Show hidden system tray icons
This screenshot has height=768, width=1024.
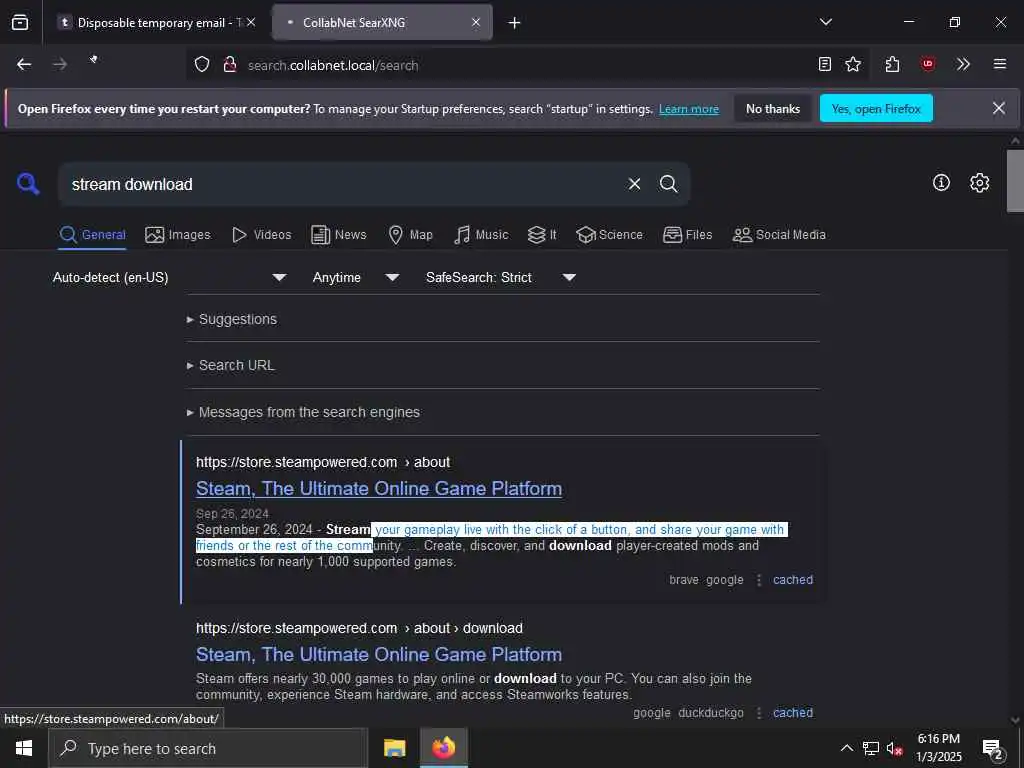(846, 748)
